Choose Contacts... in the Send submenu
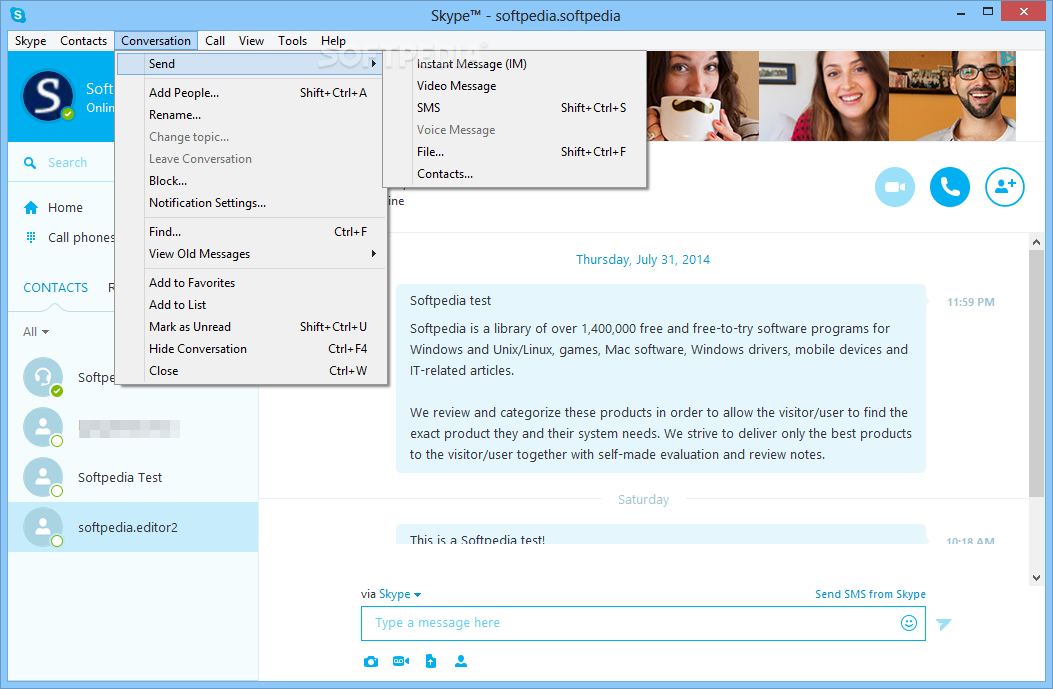This screenshot has height=689, width=1053. coord(515,174)
